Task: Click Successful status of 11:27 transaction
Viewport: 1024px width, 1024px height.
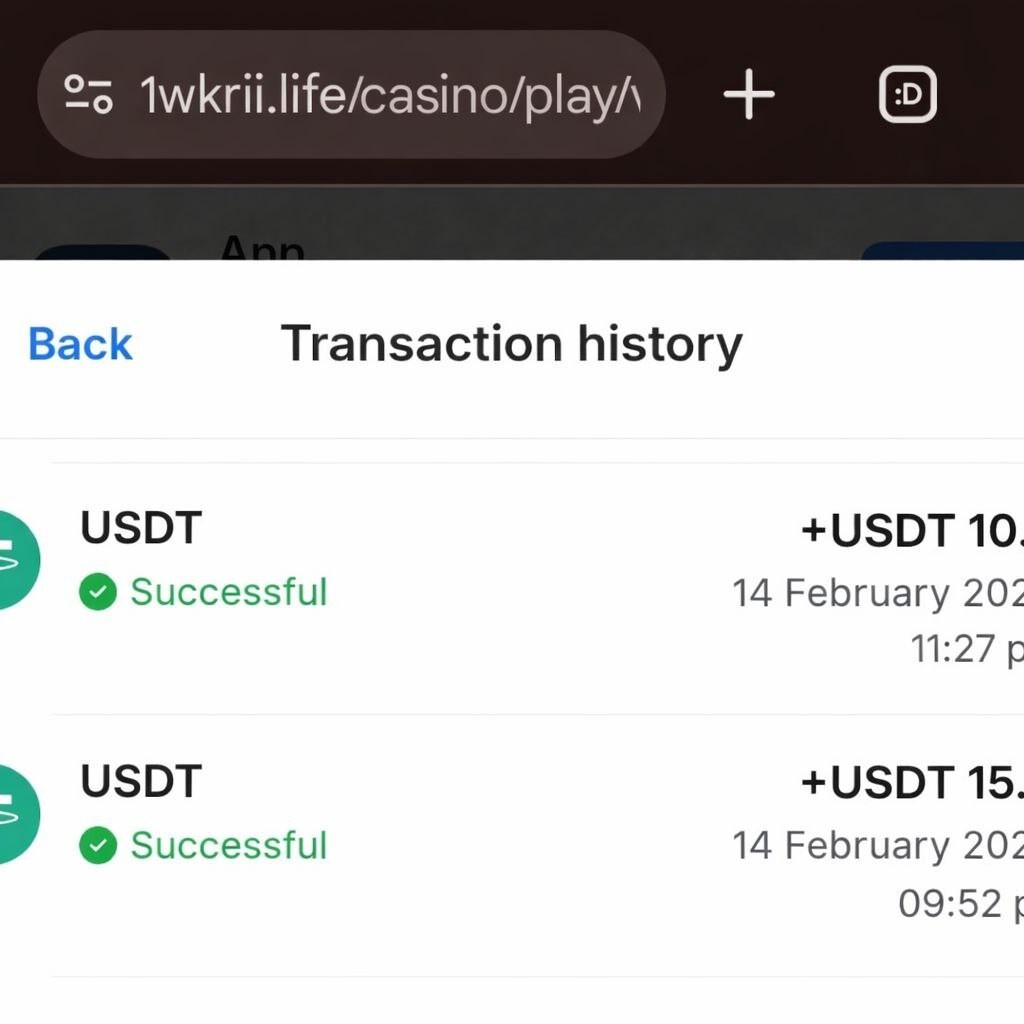Action: 228,592
